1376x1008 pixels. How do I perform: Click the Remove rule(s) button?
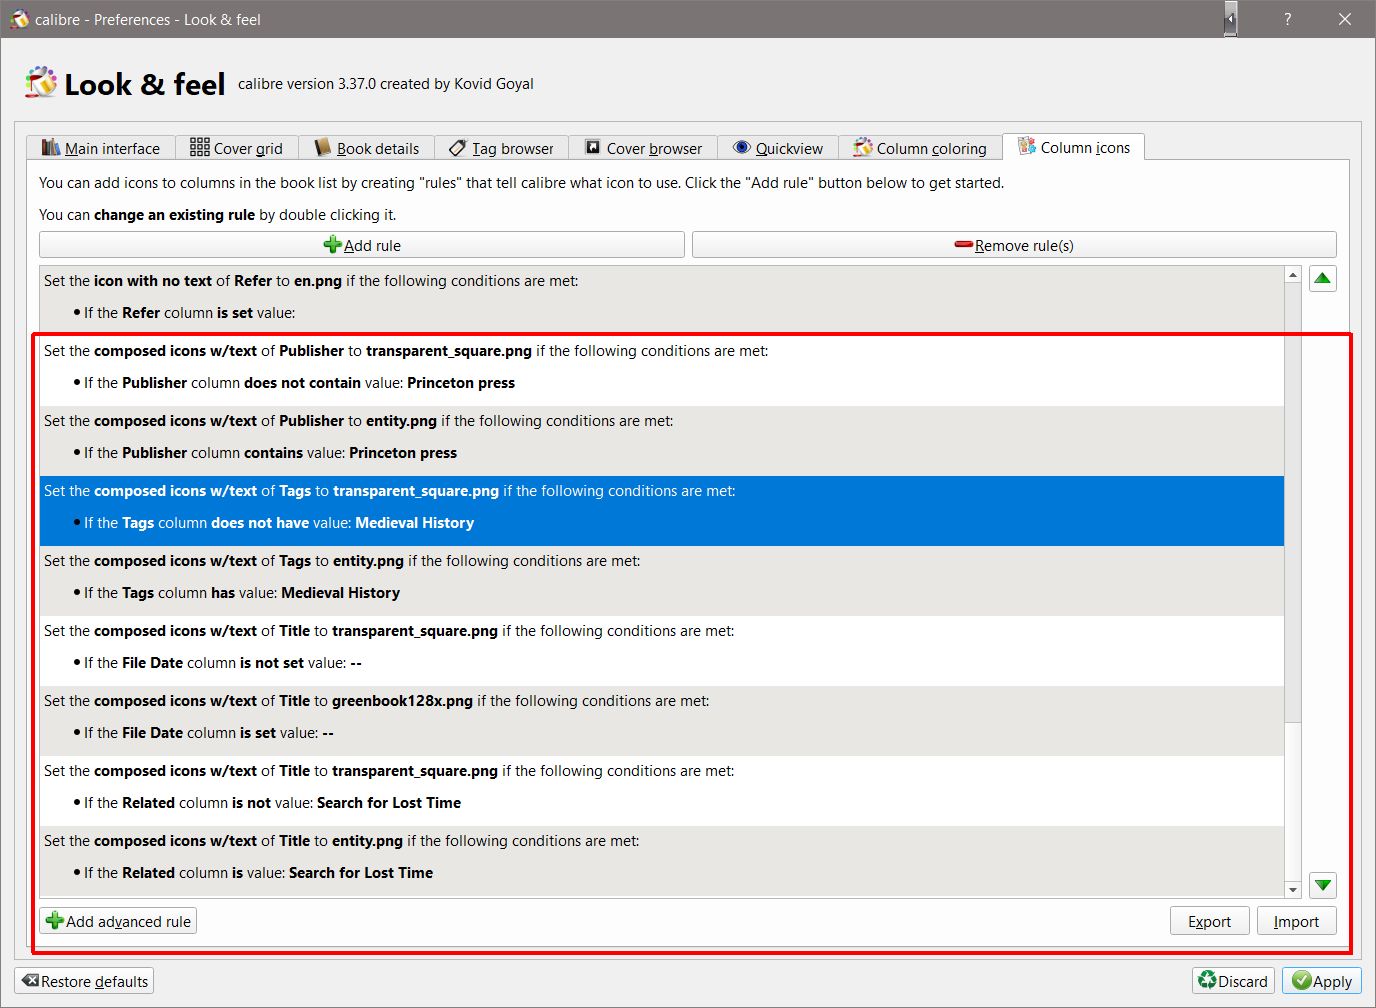pyautogui.click(x=1014, y=245)
